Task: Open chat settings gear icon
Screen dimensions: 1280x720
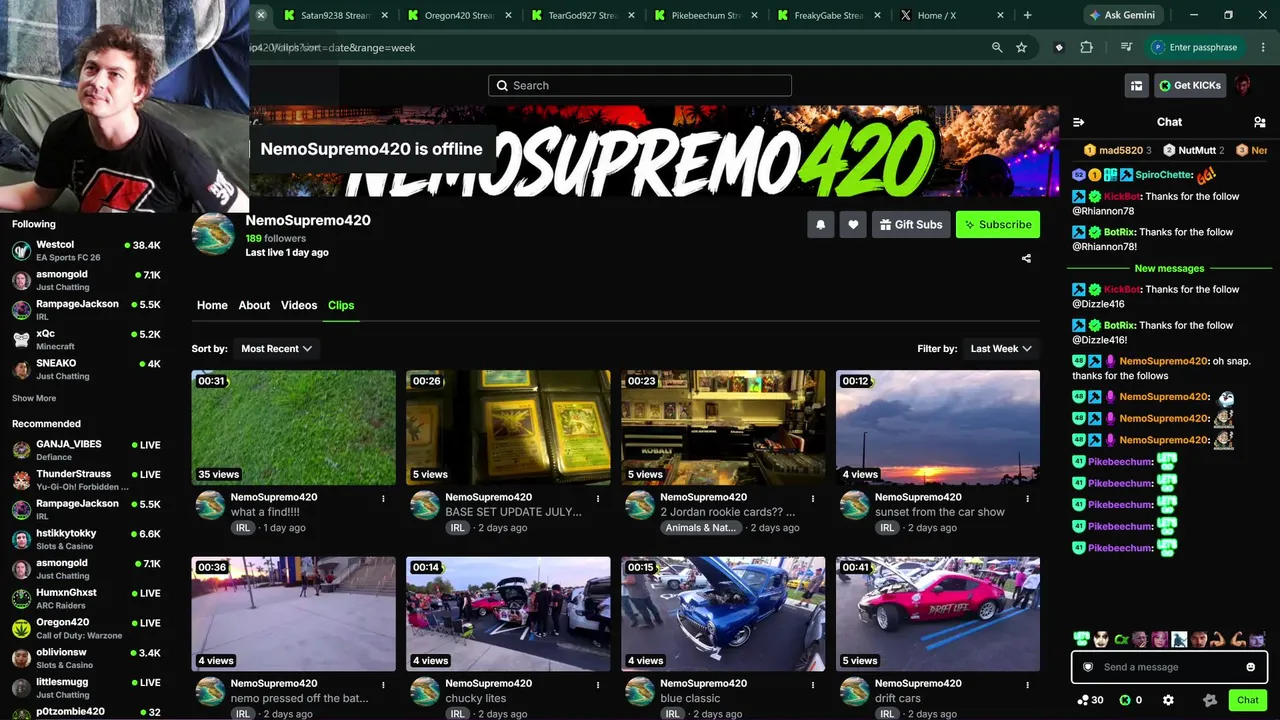Action: point(1168,700)
